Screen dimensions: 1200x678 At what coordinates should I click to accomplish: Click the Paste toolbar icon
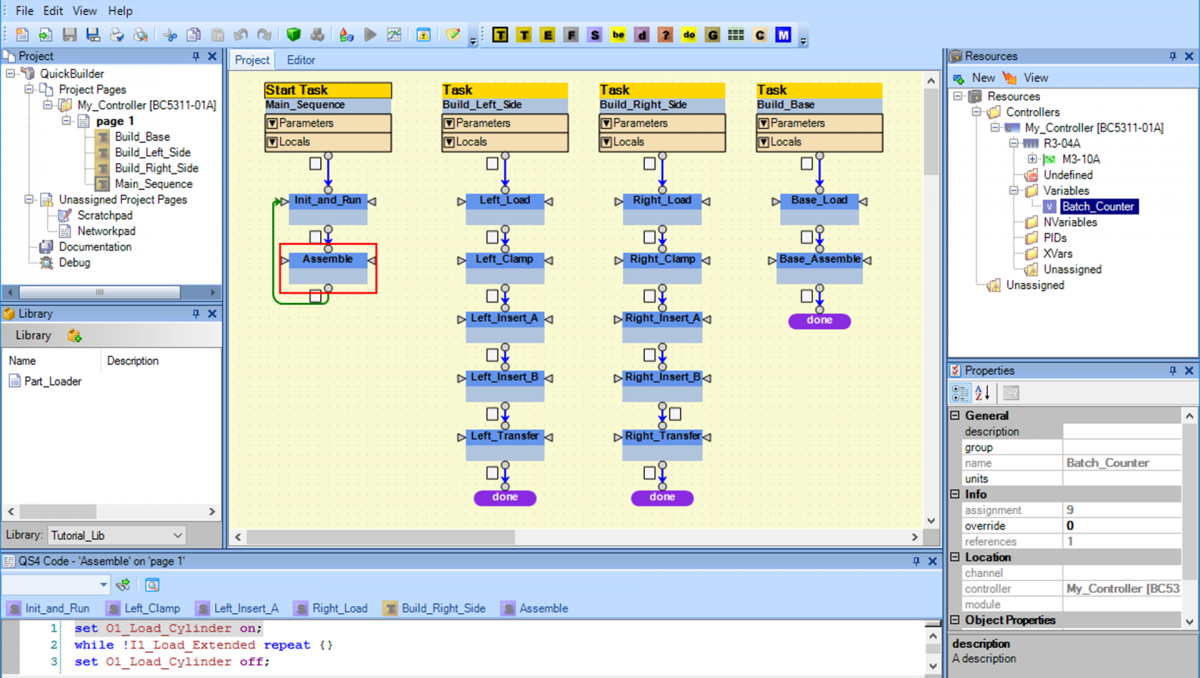pos(218,35)
